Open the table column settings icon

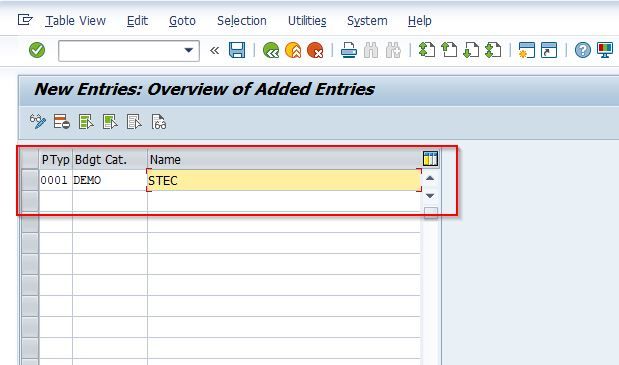pos(430,159)
